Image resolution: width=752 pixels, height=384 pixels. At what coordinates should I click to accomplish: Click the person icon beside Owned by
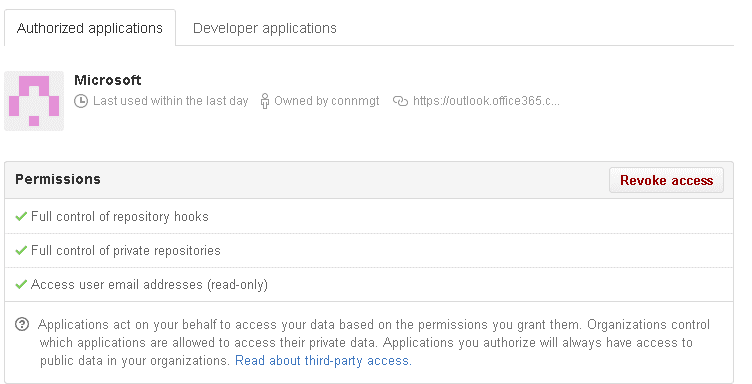coord(265,101)
